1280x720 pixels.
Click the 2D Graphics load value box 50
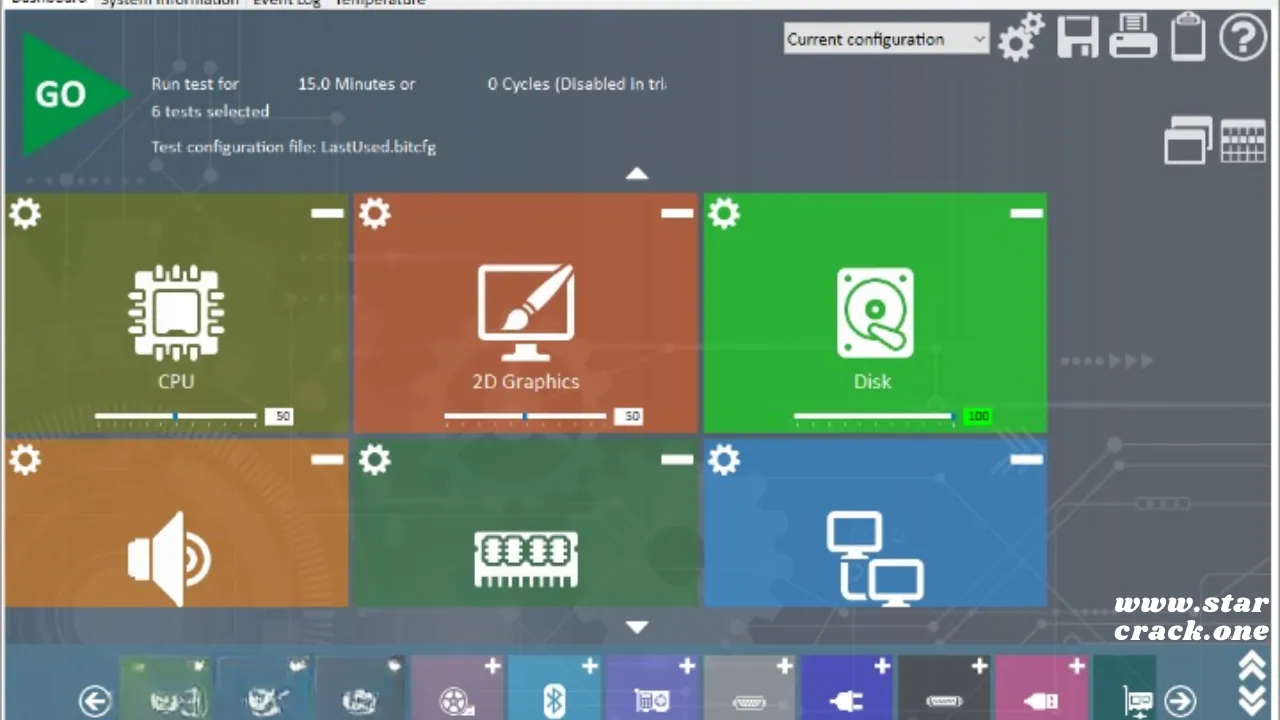click(628, 416)
